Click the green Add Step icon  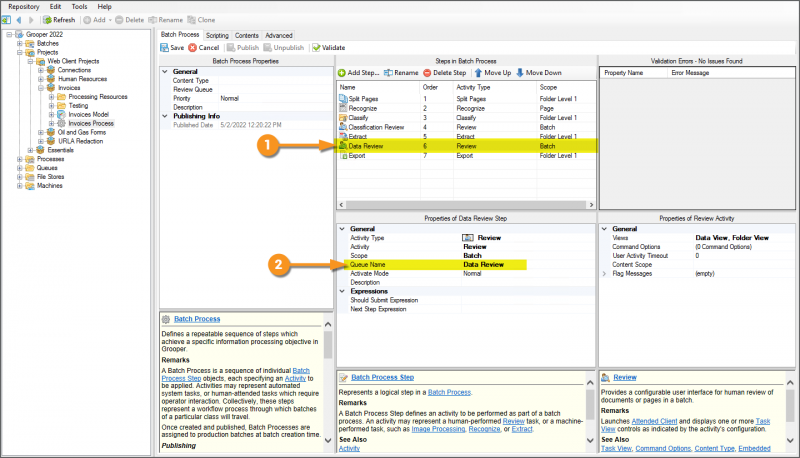coord(341,73)
